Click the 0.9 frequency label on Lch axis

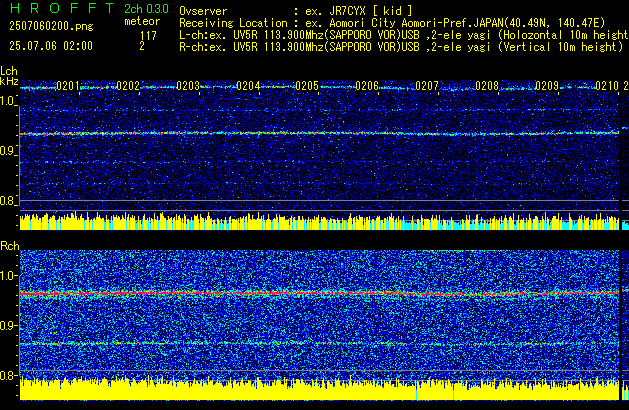(8, 151)
